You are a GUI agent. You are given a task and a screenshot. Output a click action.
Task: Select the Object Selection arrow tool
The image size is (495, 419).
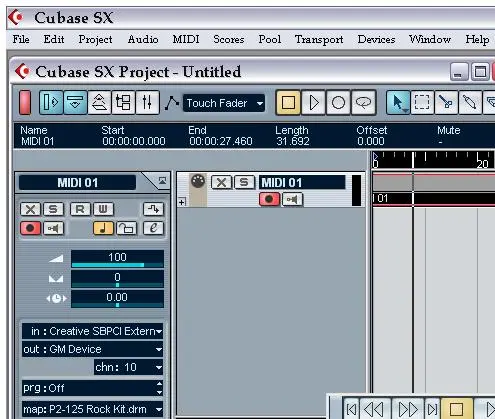tap(398, 102)
